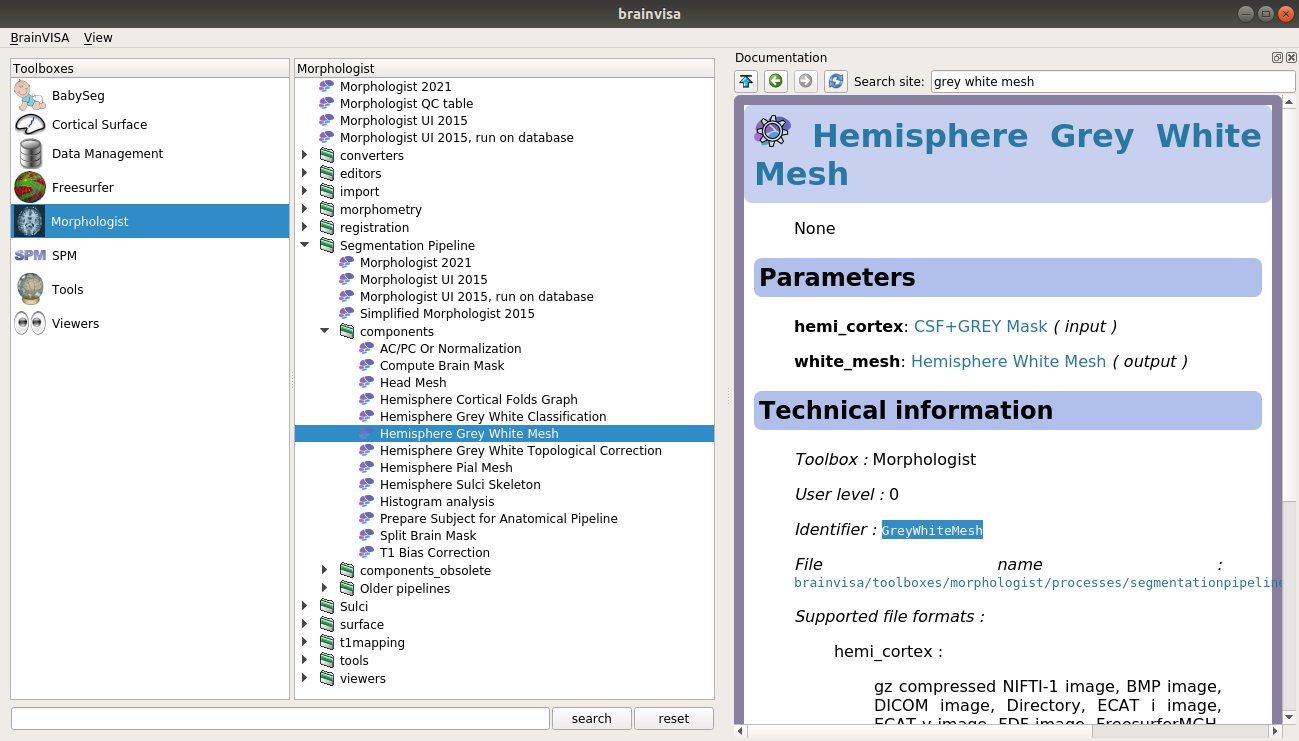This screenshot has height=741, width=1299.
Task: Open the View menu
Action: [x=98, y=38]
